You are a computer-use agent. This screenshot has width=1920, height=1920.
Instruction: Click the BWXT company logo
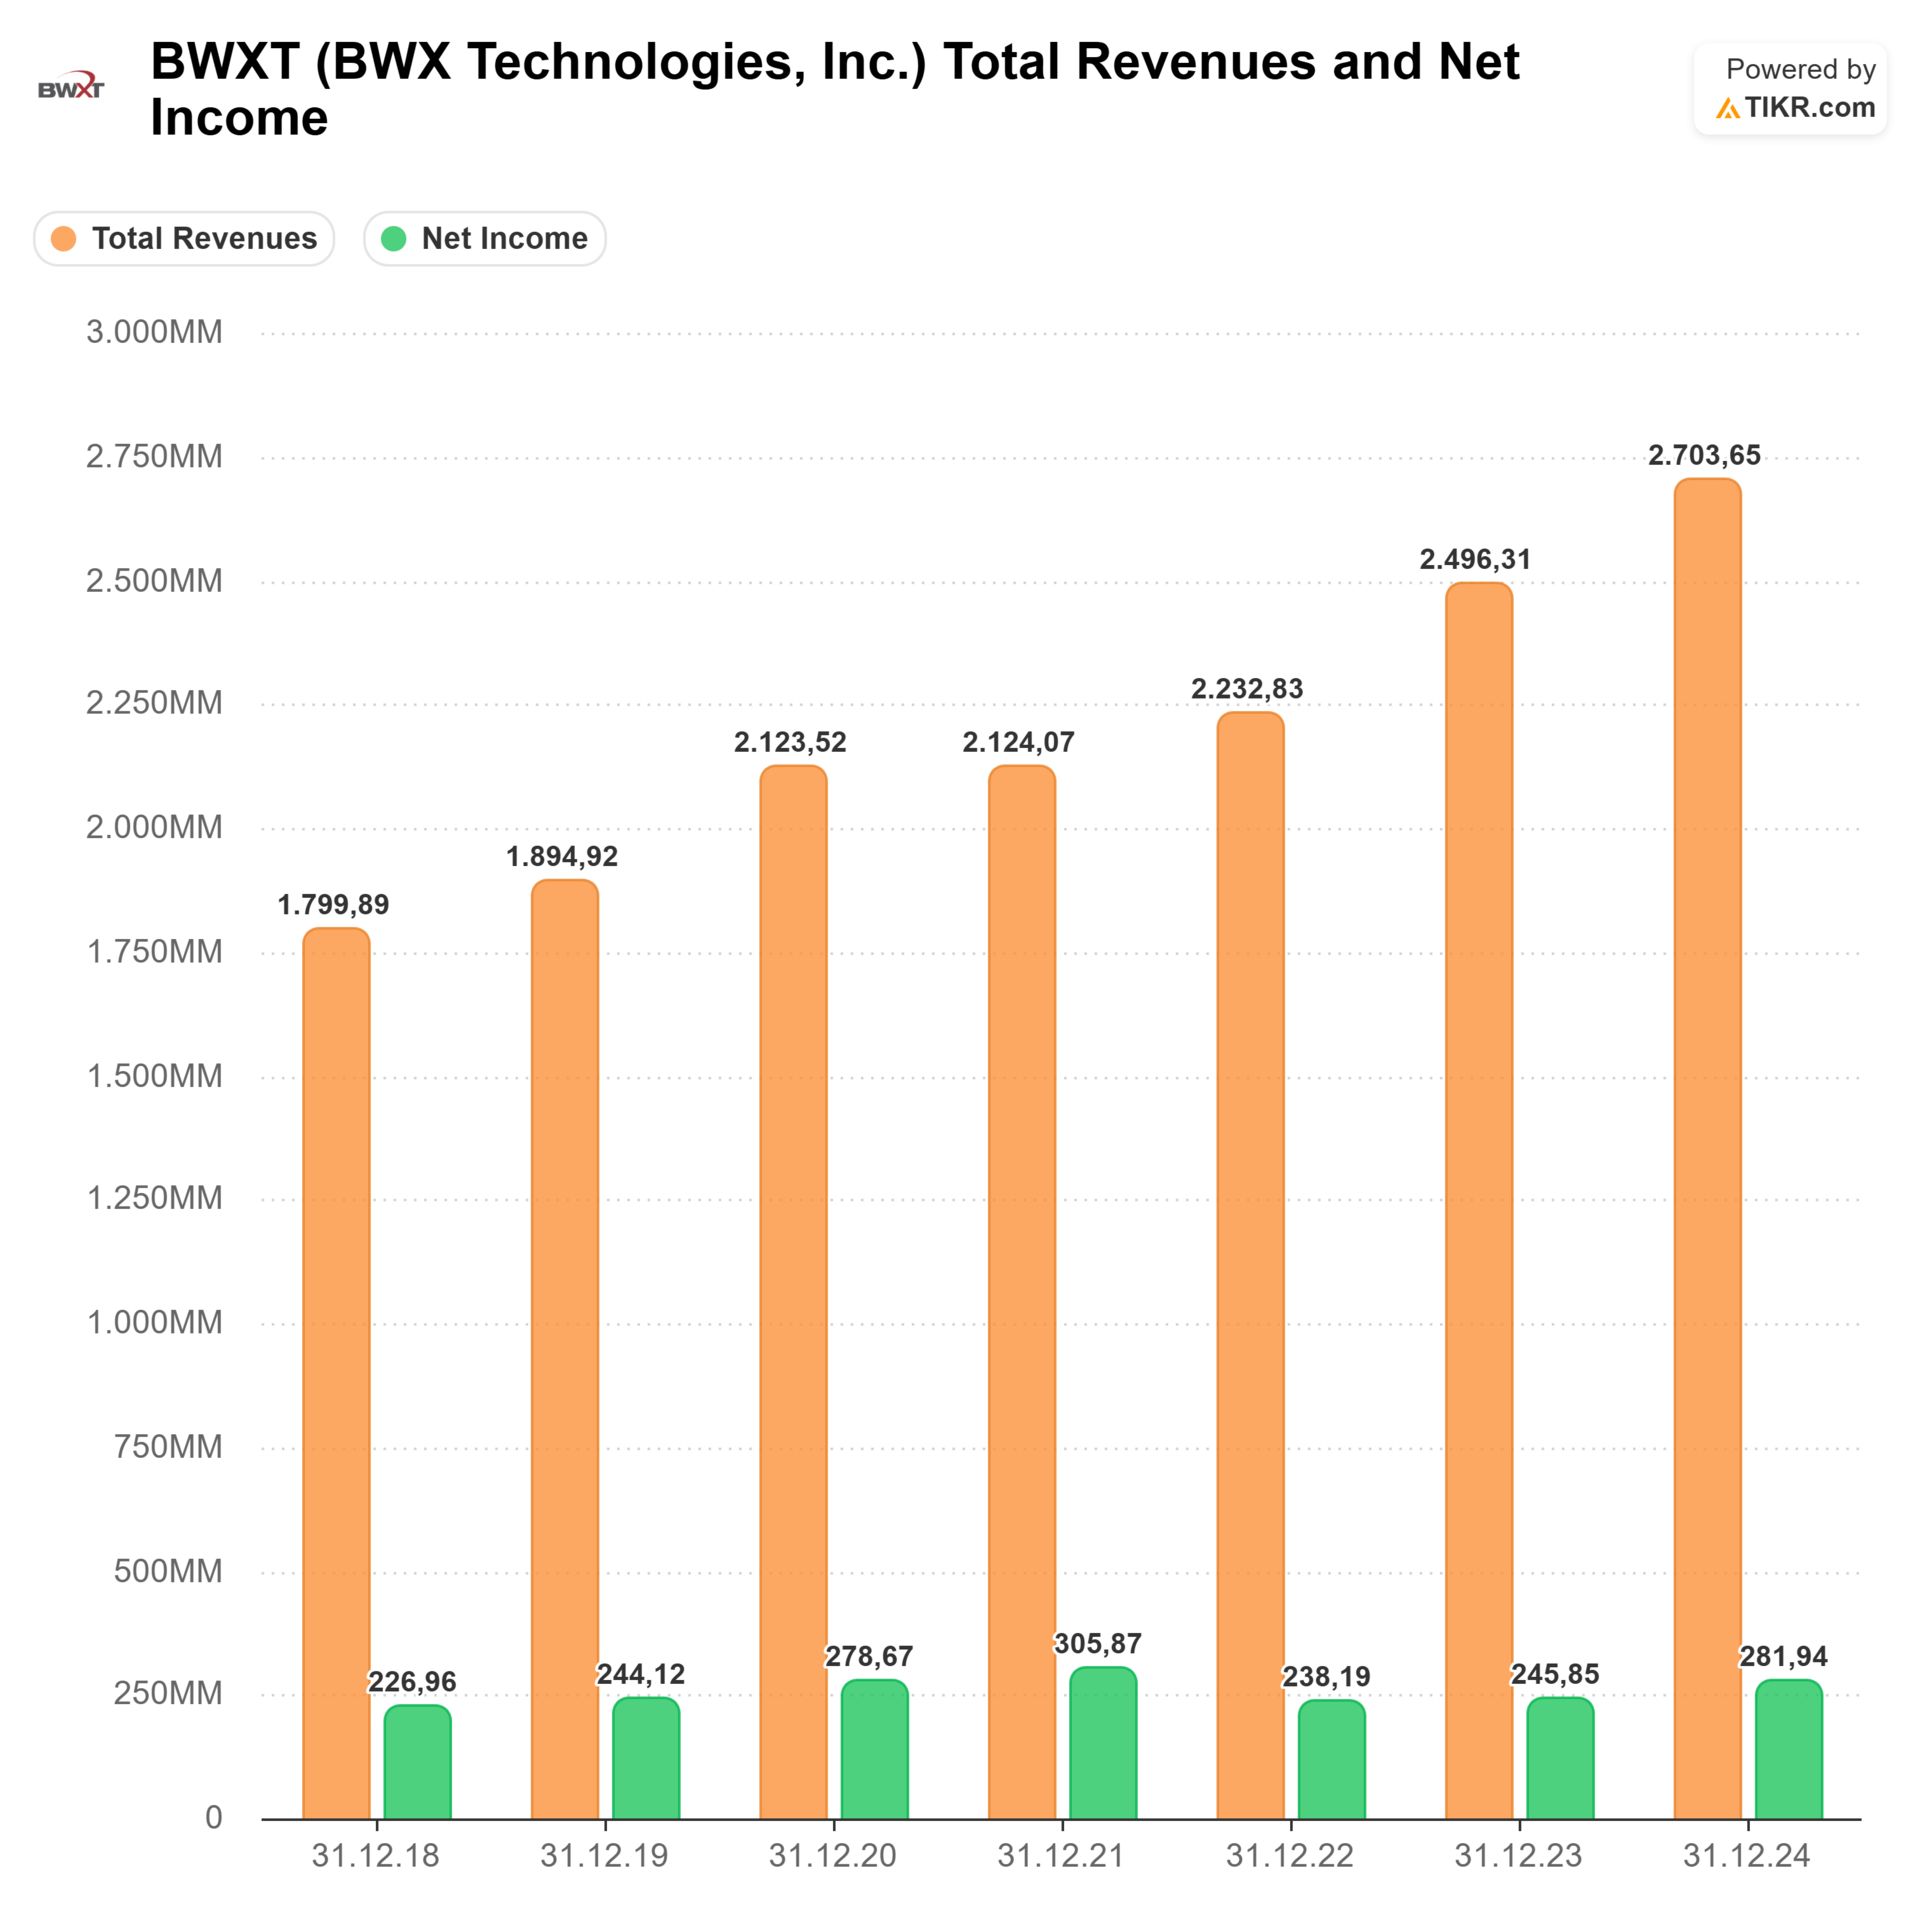coord(70,87)
